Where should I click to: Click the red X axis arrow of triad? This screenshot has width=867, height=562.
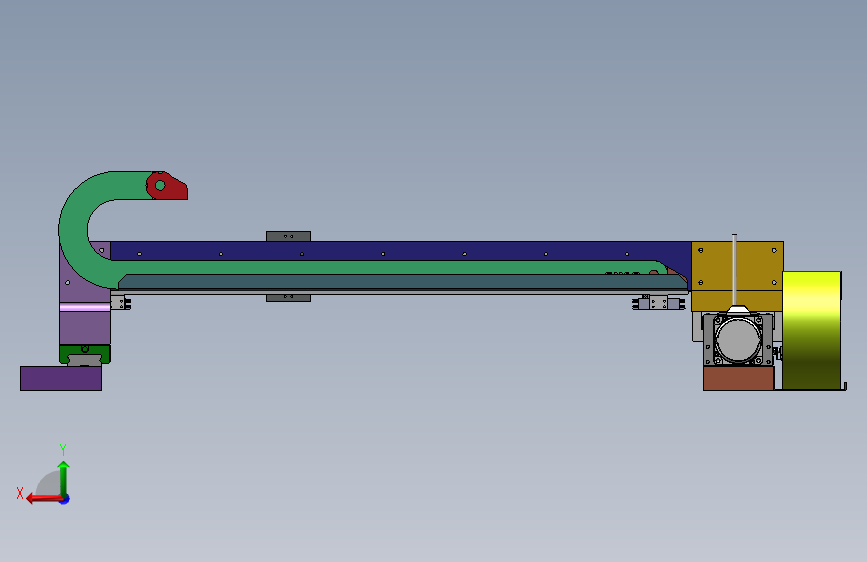(44, 498)
